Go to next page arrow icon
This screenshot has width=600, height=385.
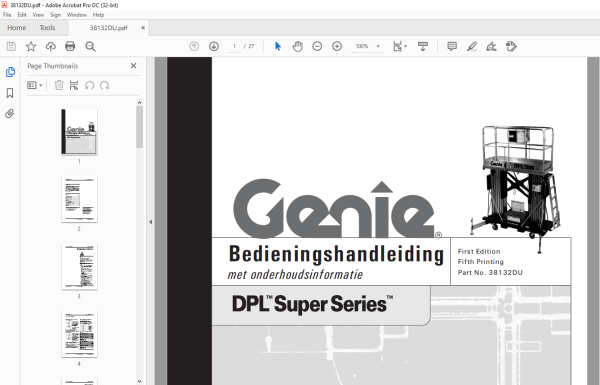click(x=214, y=46)
